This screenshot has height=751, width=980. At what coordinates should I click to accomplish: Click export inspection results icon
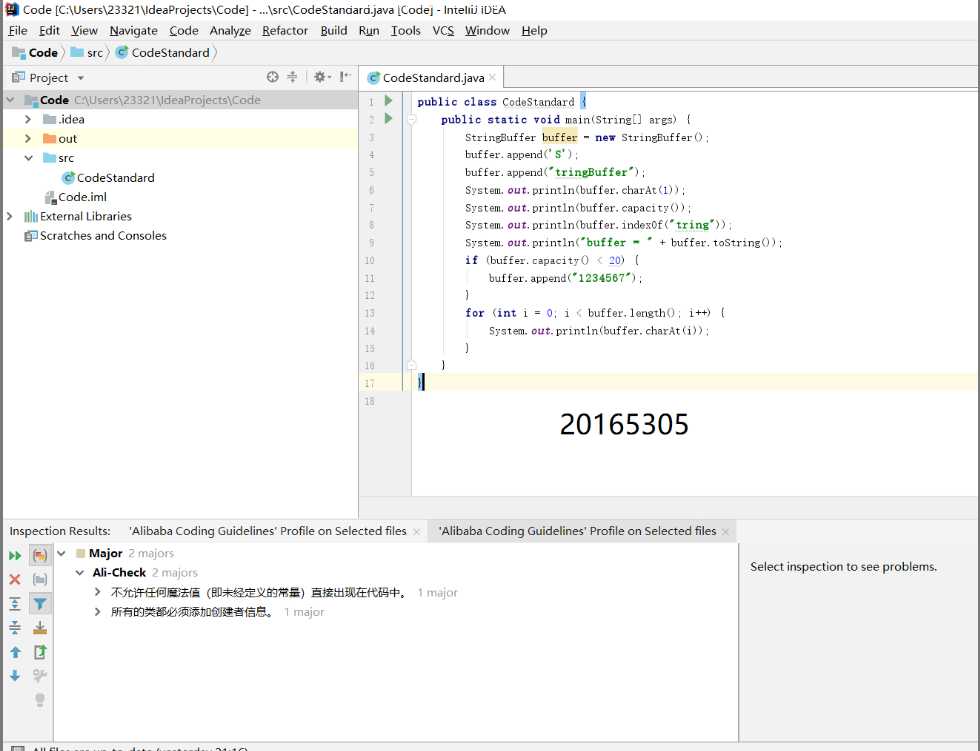(x=40, y=652)
